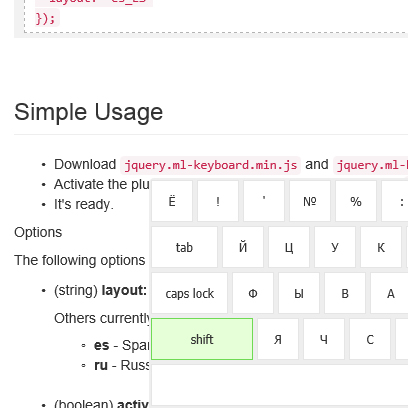
Task: Tap the К key
Action: (381, 247)
